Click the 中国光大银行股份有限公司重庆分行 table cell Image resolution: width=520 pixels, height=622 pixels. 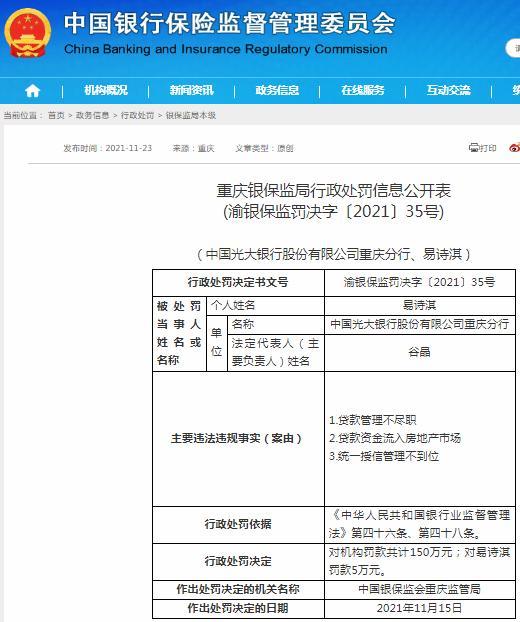click(x=420, y=324)
